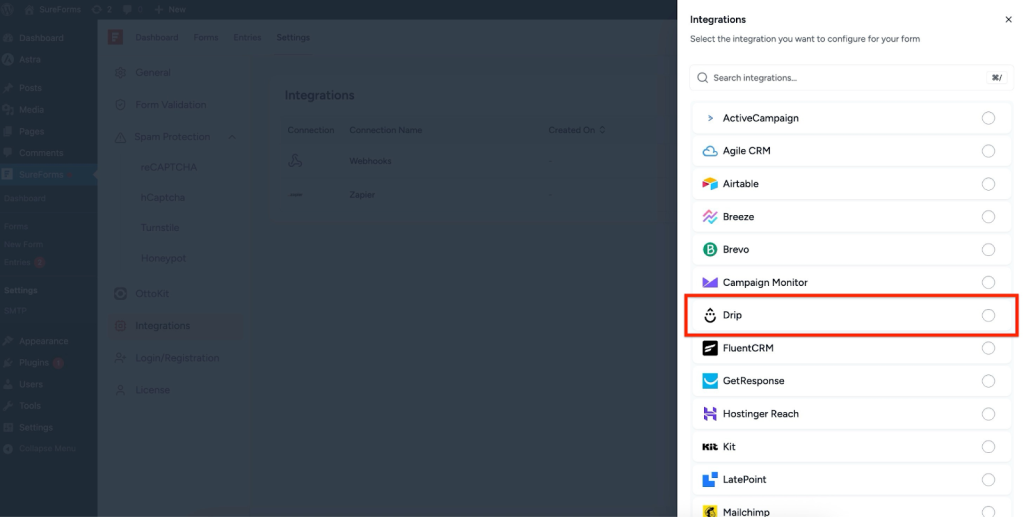Select the FluentCRM radio button

coord(988,348)
